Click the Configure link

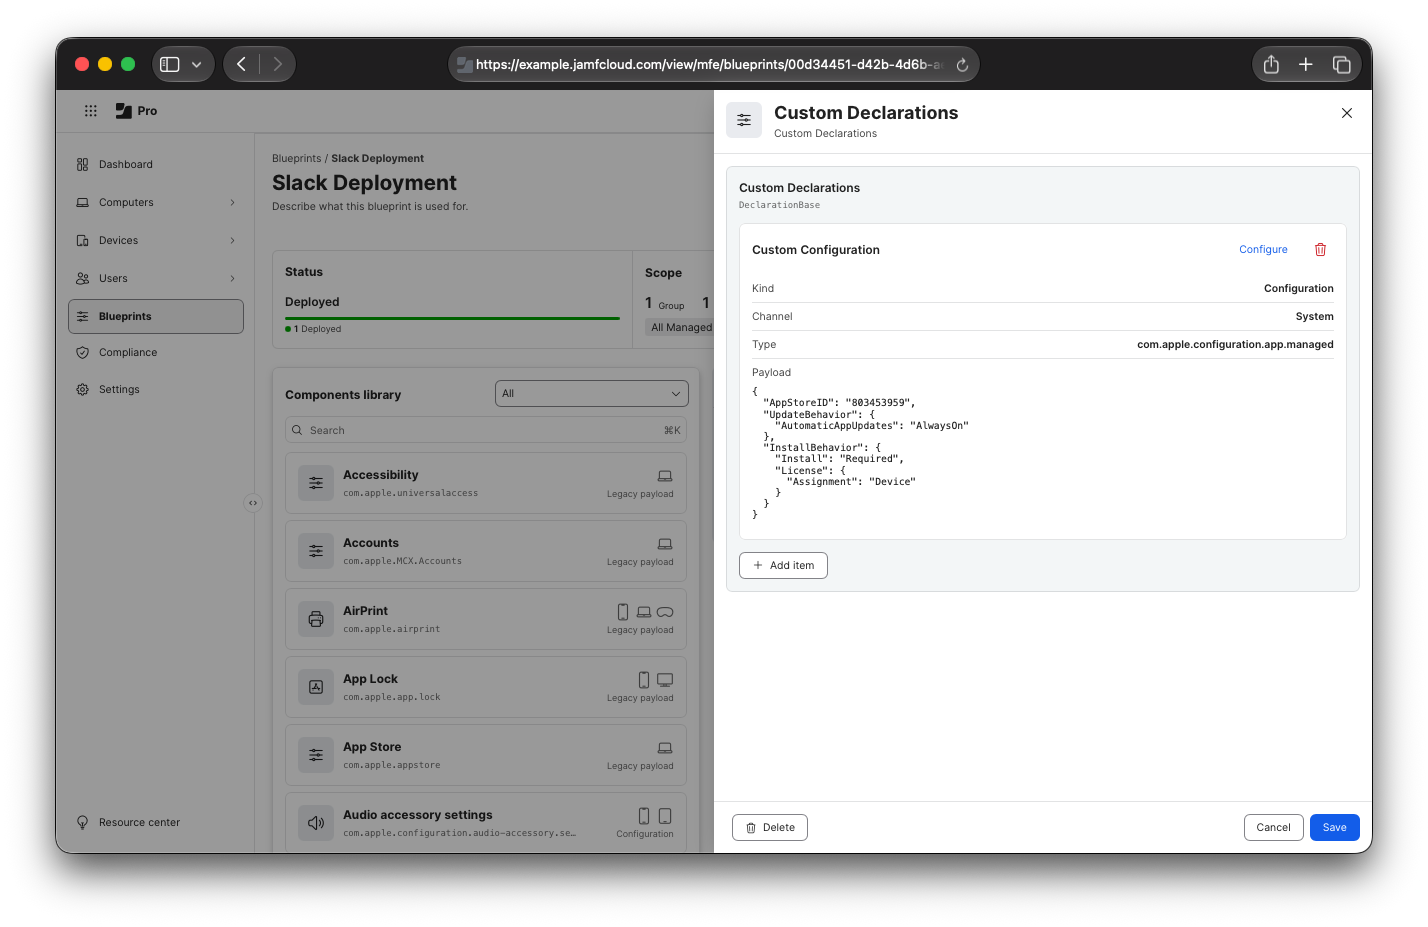[x=1263, y=250]
